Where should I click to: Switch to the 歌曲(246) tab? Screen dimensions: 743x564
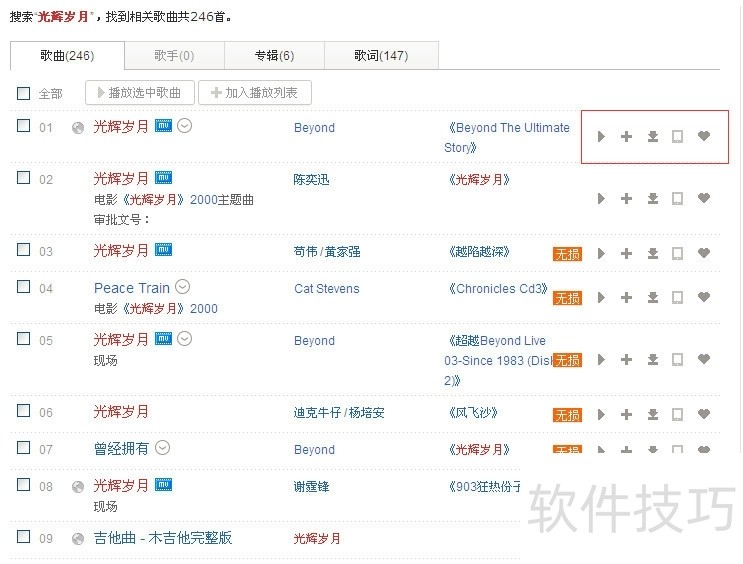click(x=67, y=55)
